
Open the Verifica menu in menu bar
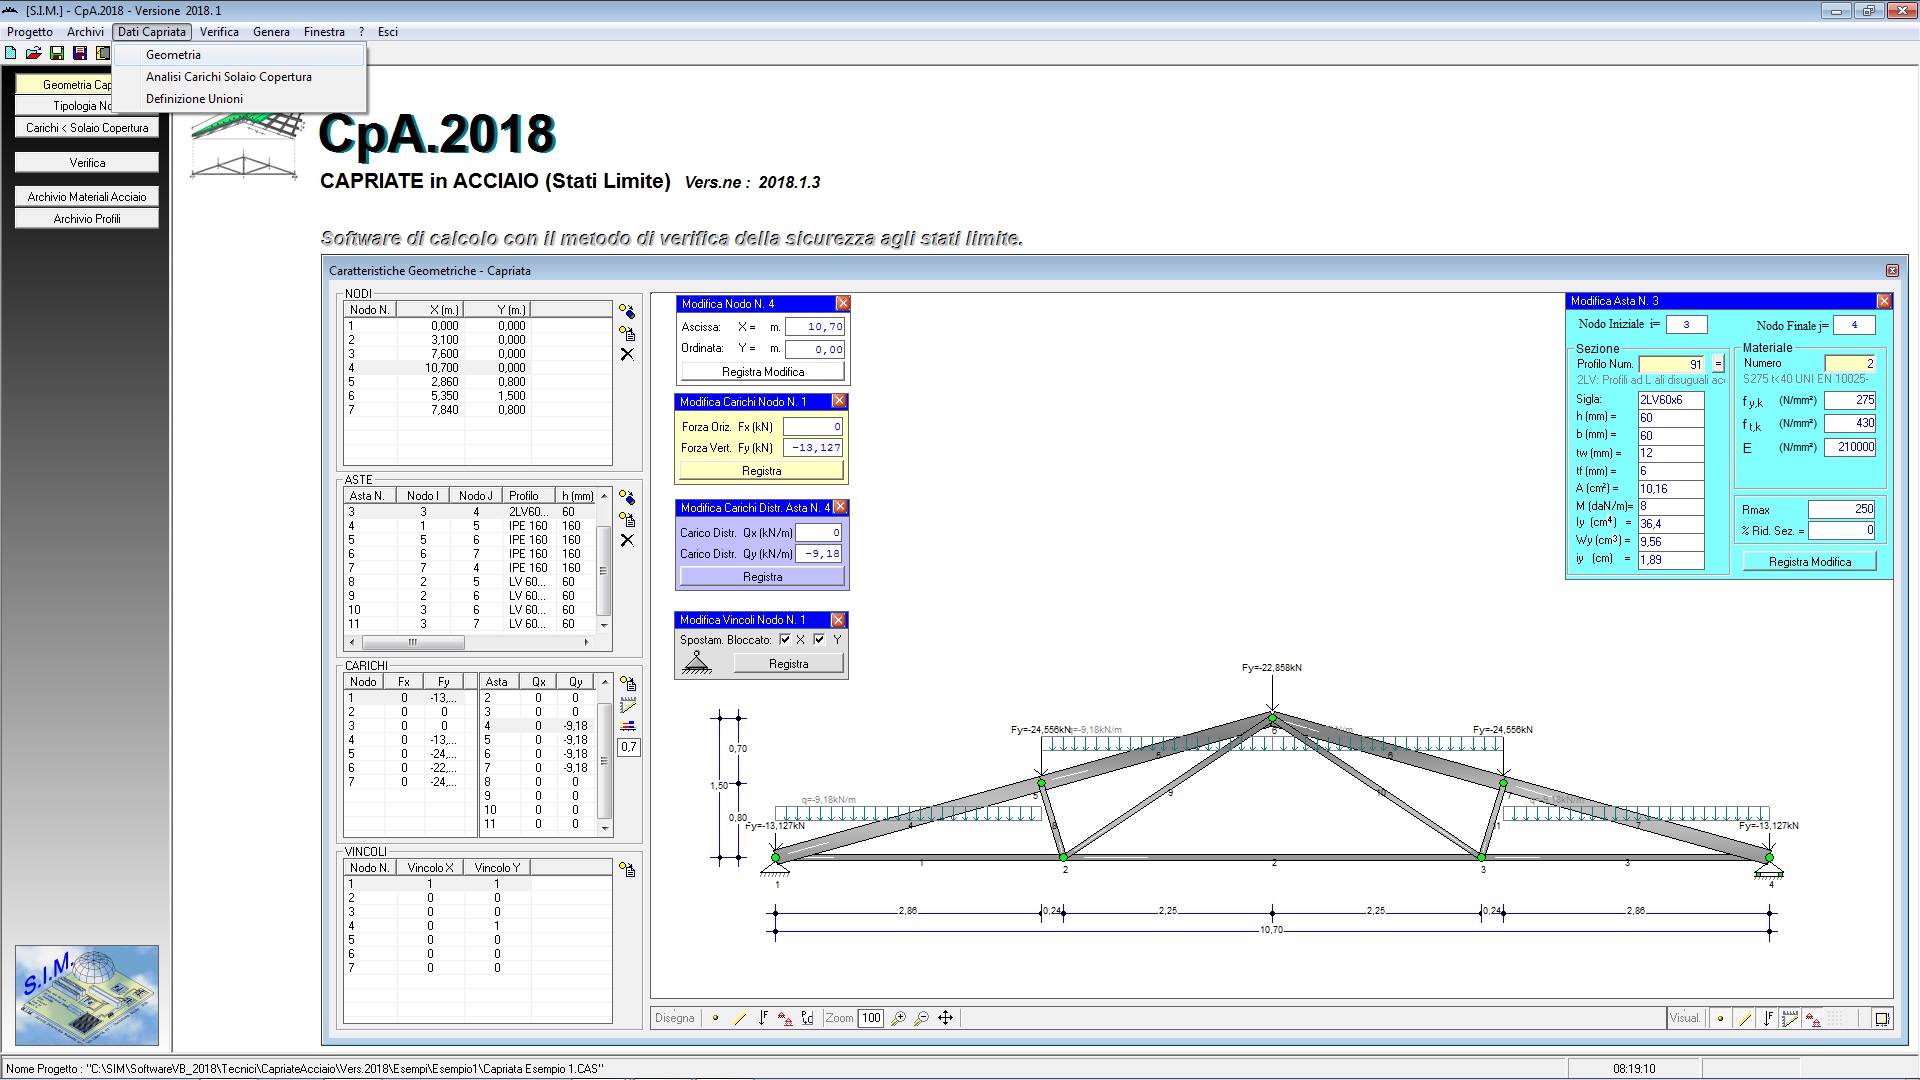tap(219, 32)
